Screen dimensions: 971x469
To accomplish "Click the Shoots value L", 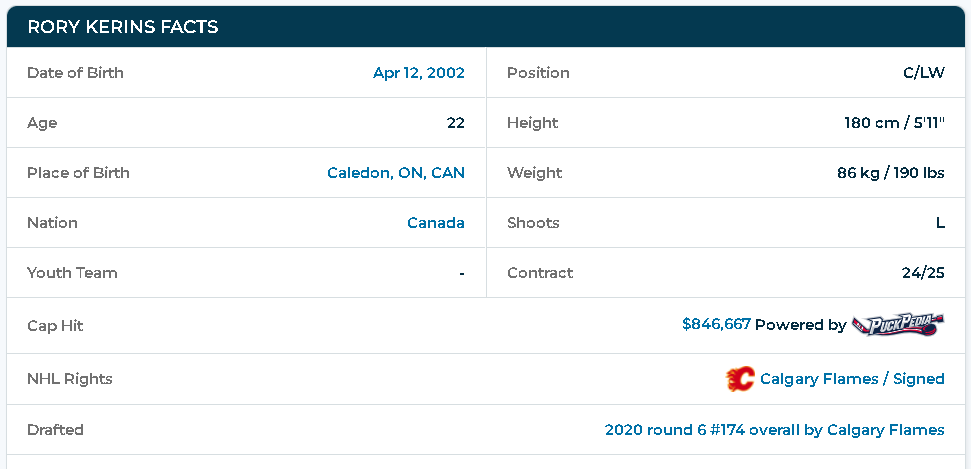I will pos(940,222).
